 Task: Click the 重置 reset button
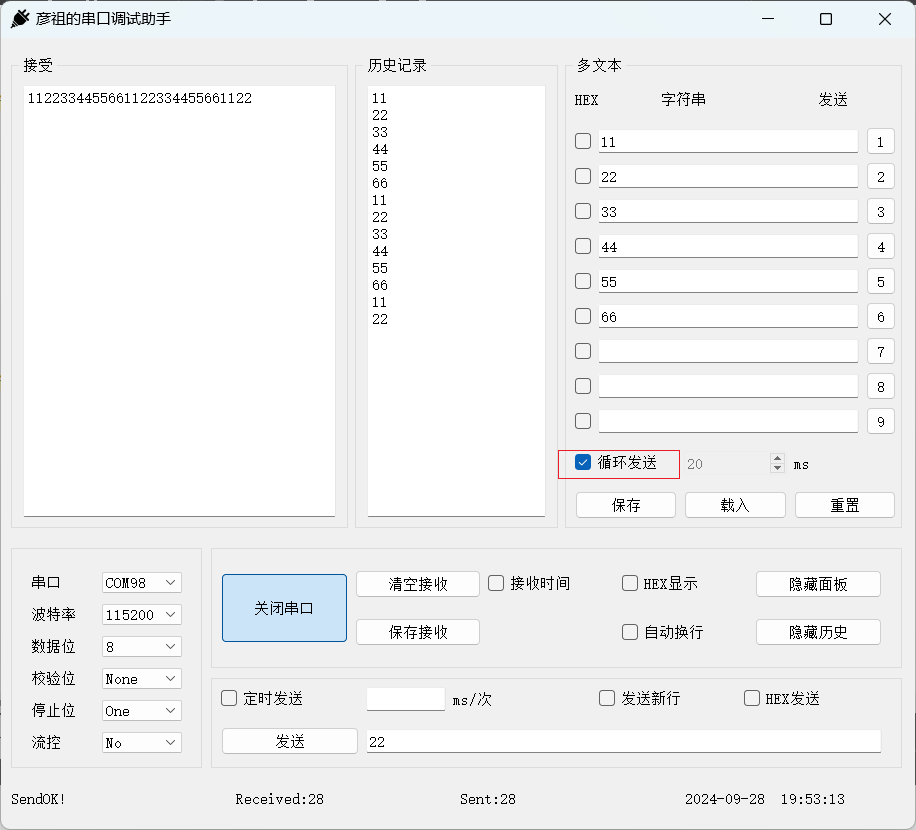[x=845, y=505]
